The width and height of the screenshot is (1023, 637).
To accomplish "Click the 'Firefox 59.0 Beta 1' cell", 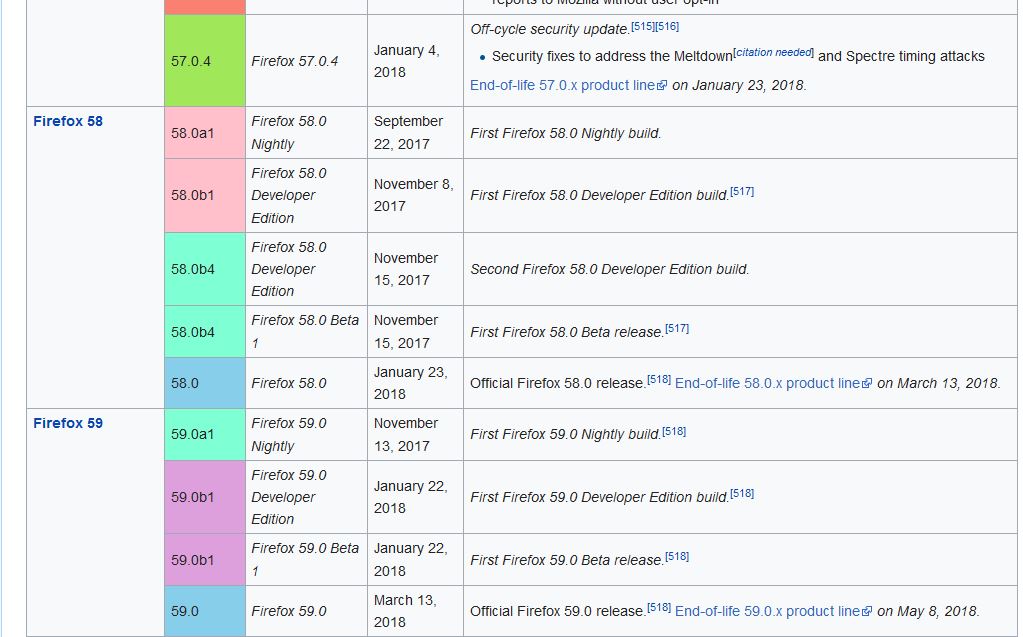I will [x=307, y=560].
